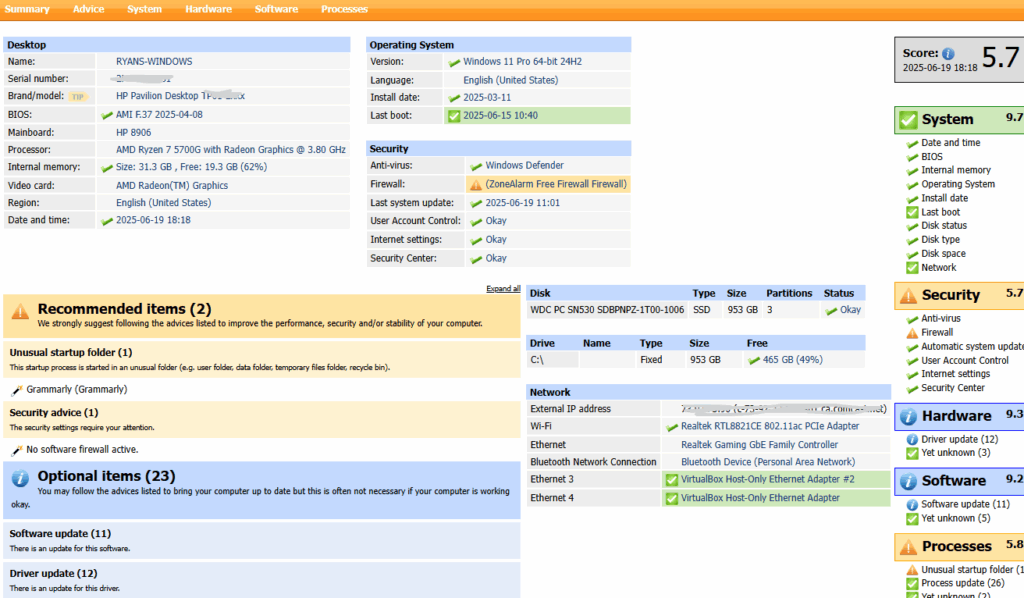Click the green check beside Process update (26)
Image resolution: width=1024 pixels, height=598 pixels.
click(912, 584)
